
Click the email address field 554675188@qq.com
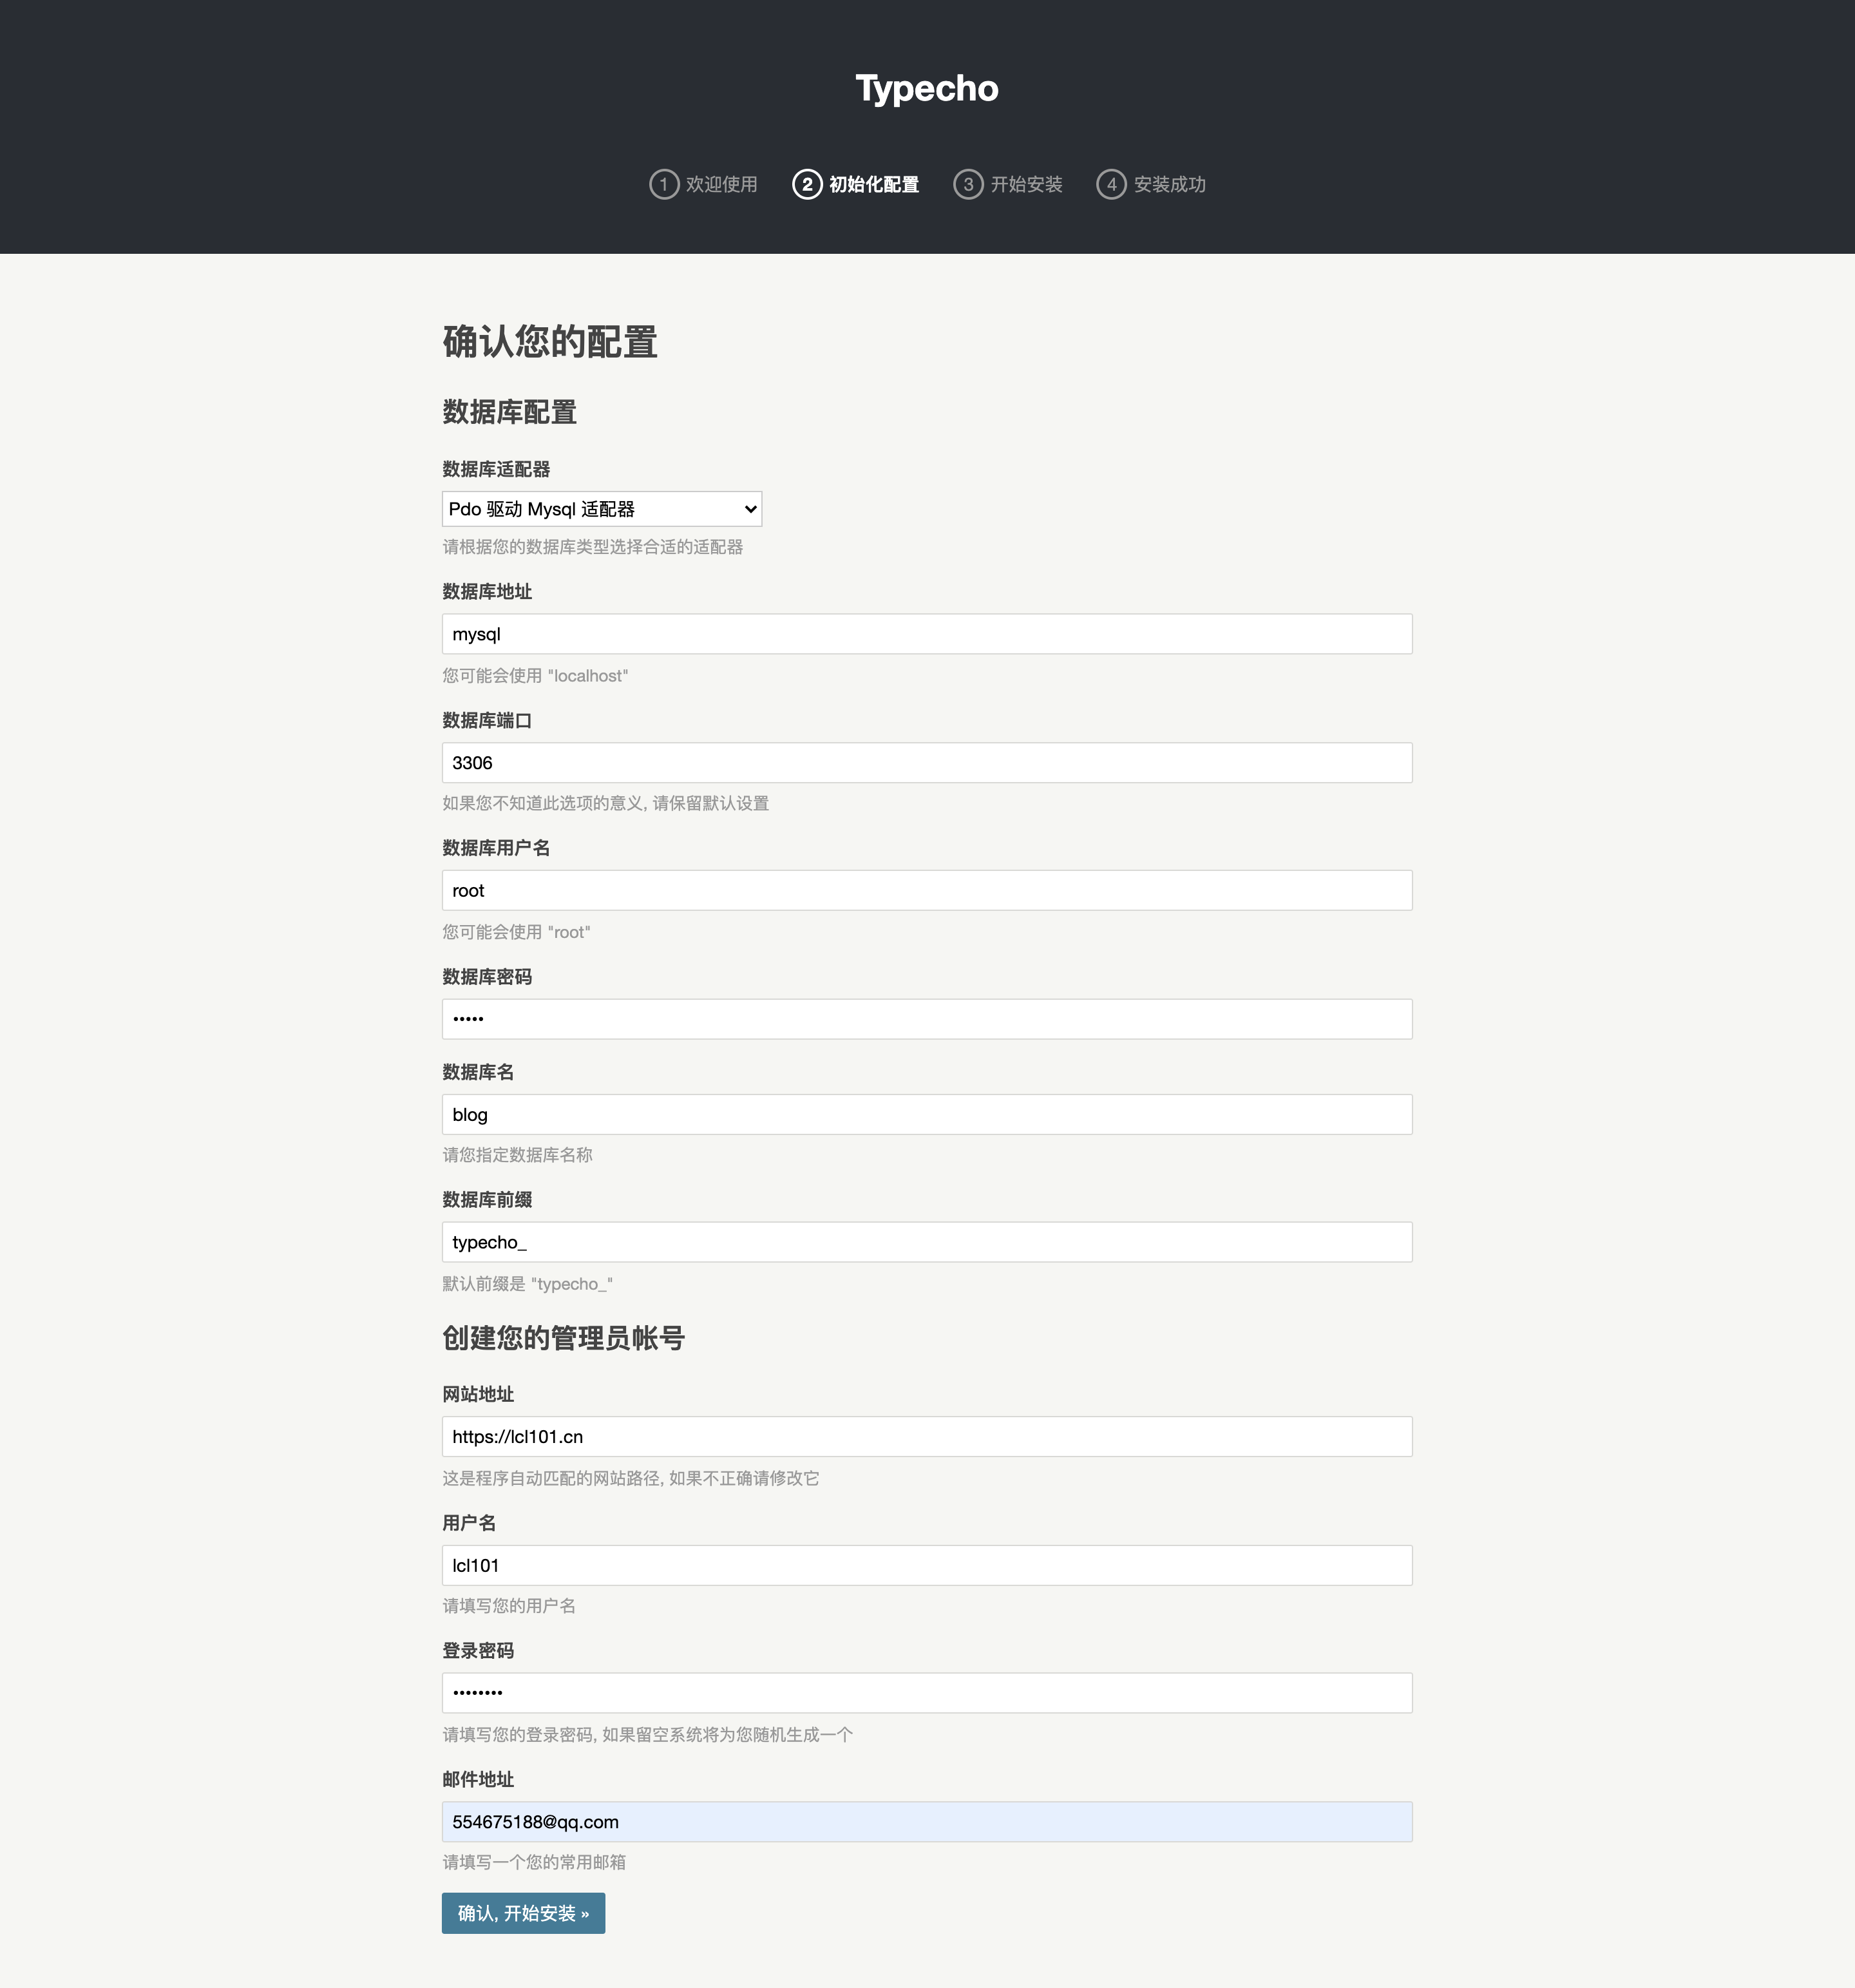pyautogui.click(x=927, y=1822)
